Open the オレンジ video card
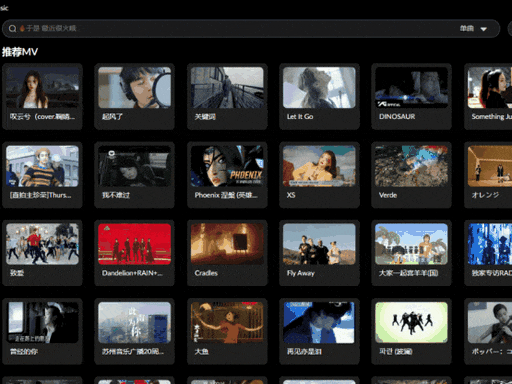 coord(488,175)
